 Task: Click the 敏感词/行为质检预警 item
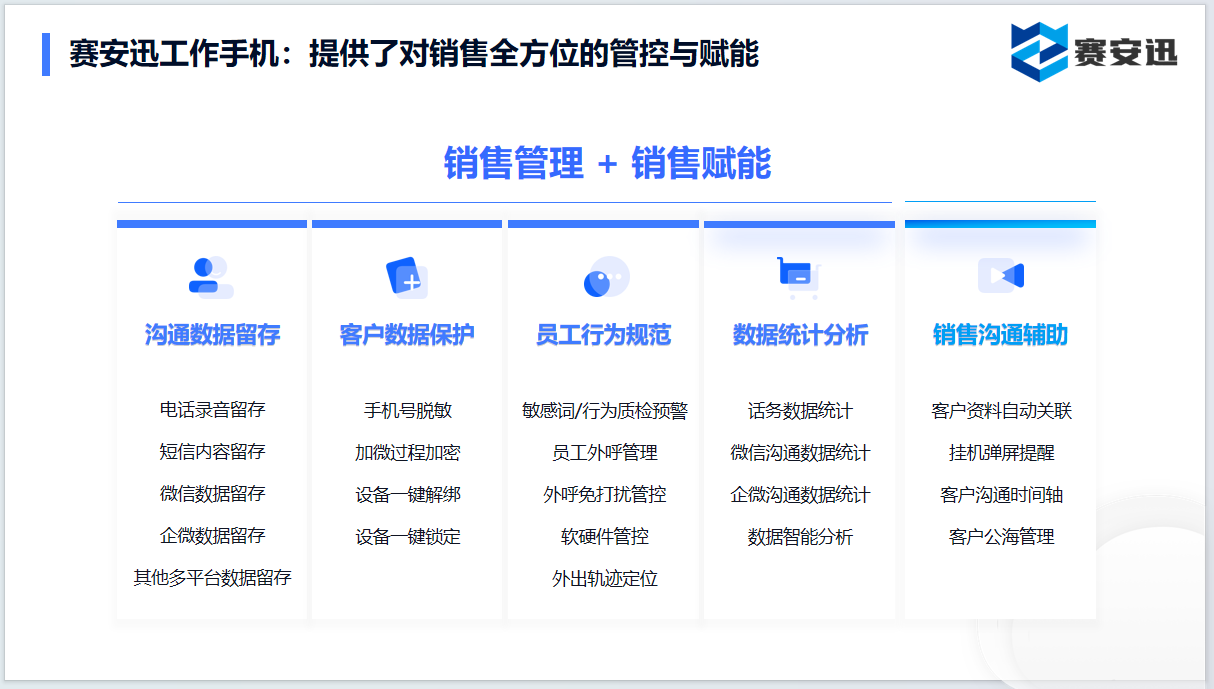(x=604, y=411)
